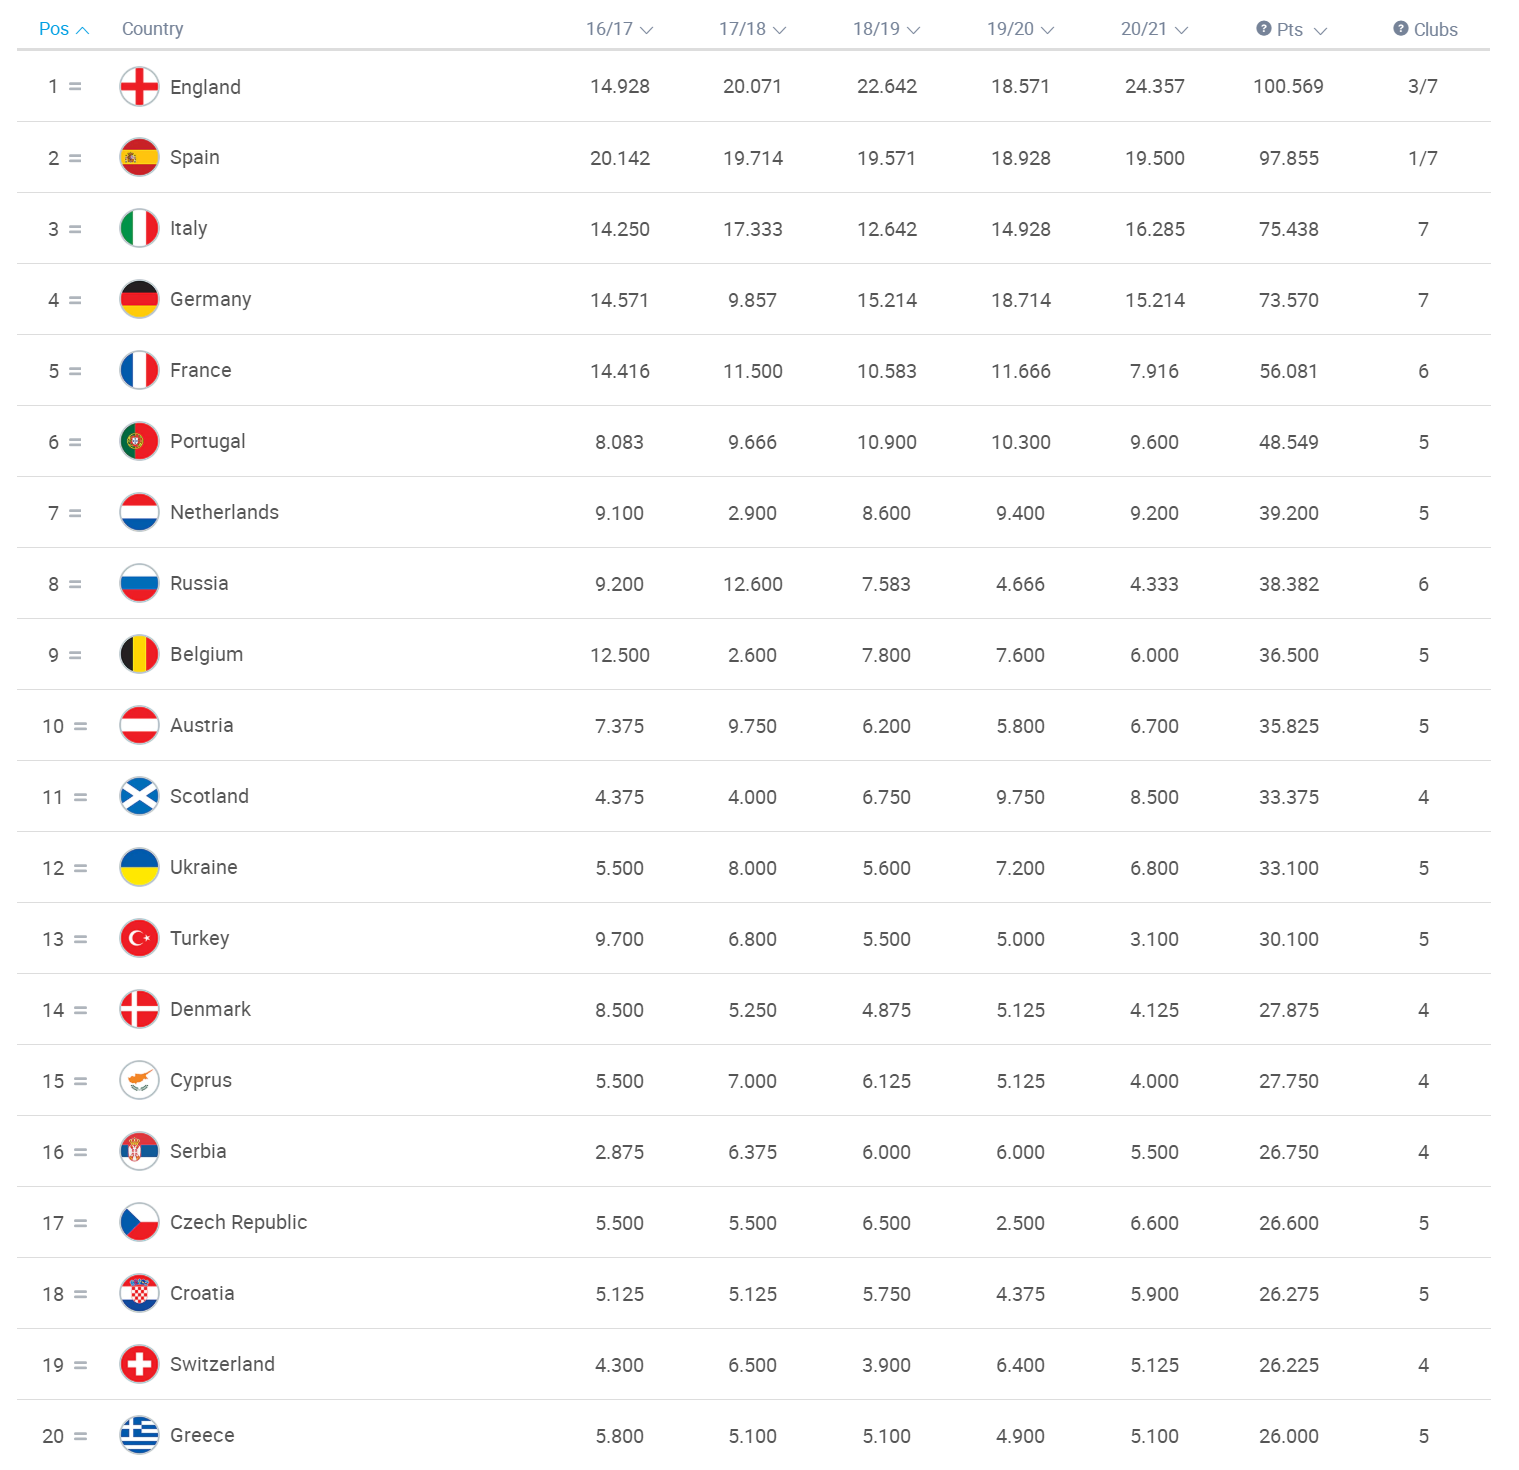Click the Spain flag icon

[139, 157]
